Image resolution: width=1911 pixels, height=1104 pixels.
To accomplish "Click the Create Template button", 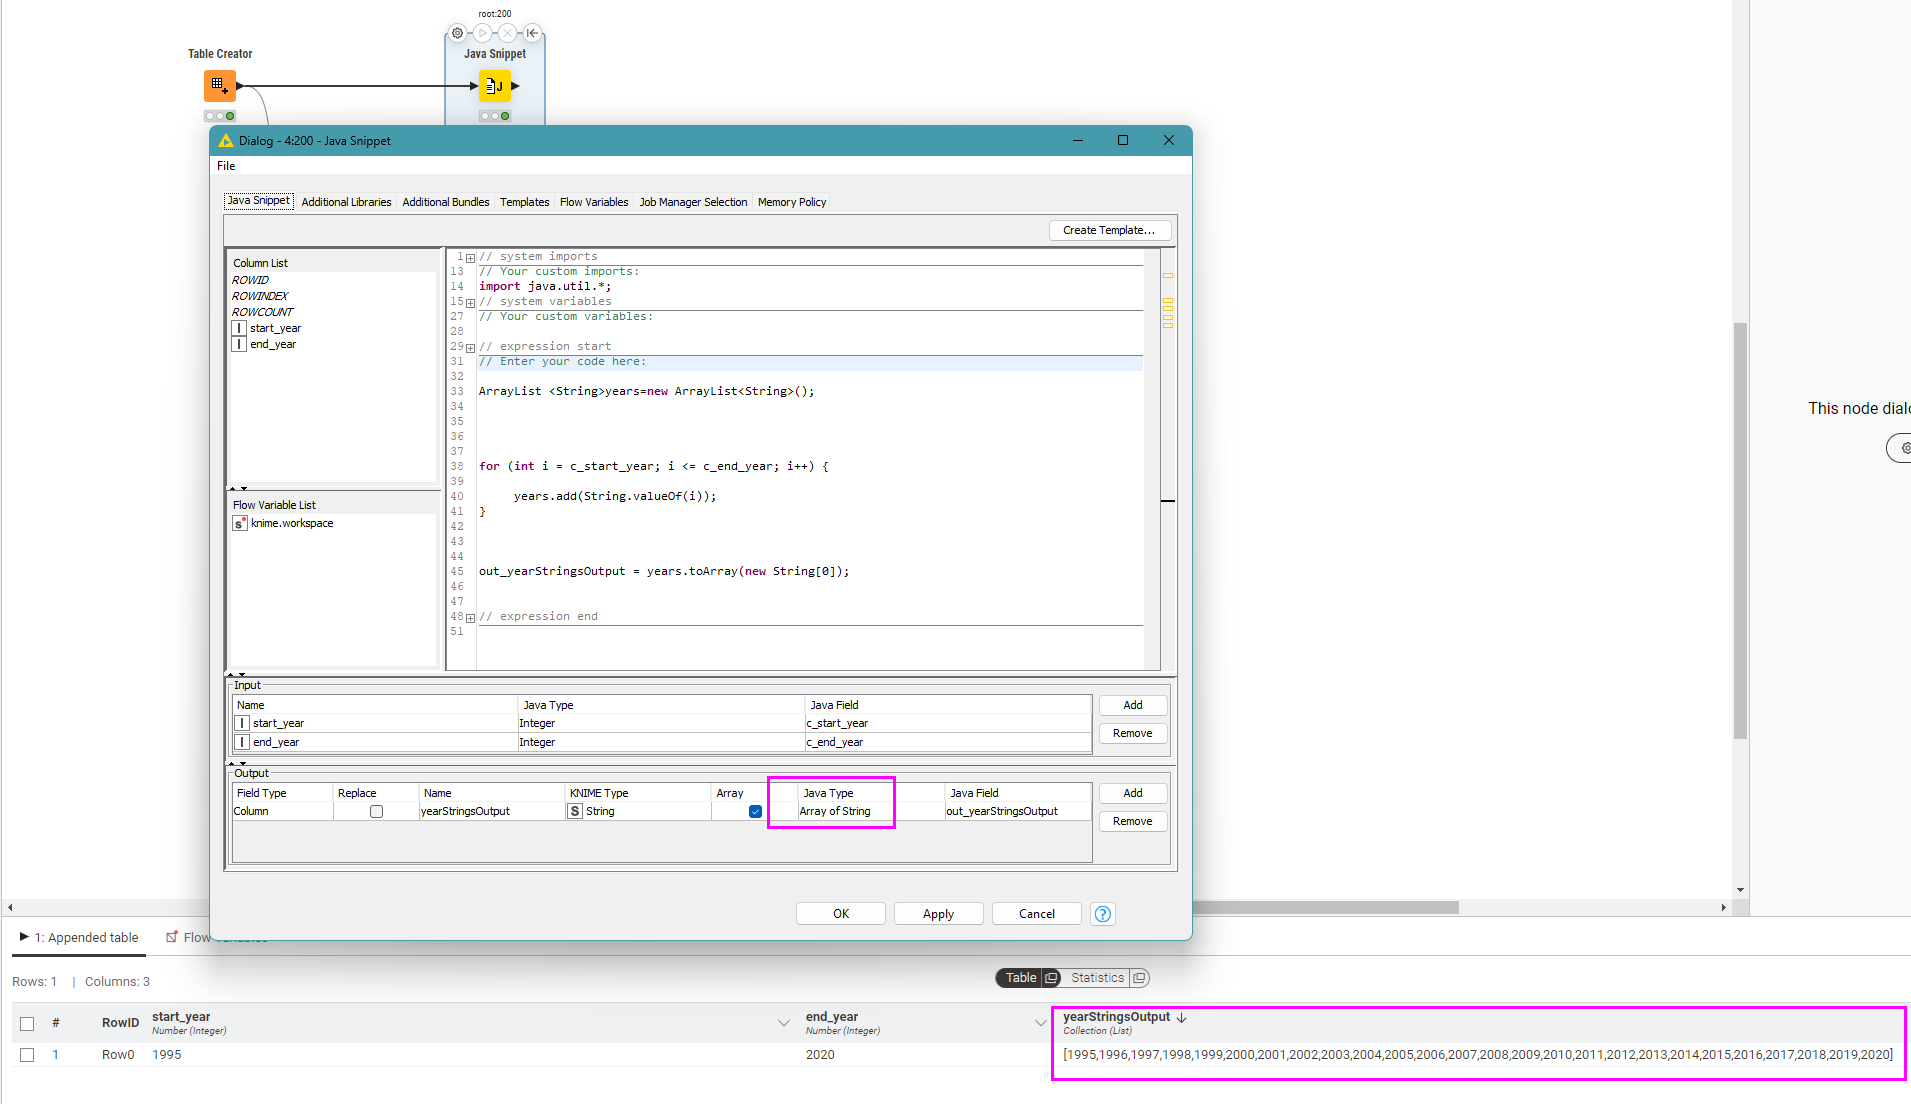I will [x=1109, y=230].
